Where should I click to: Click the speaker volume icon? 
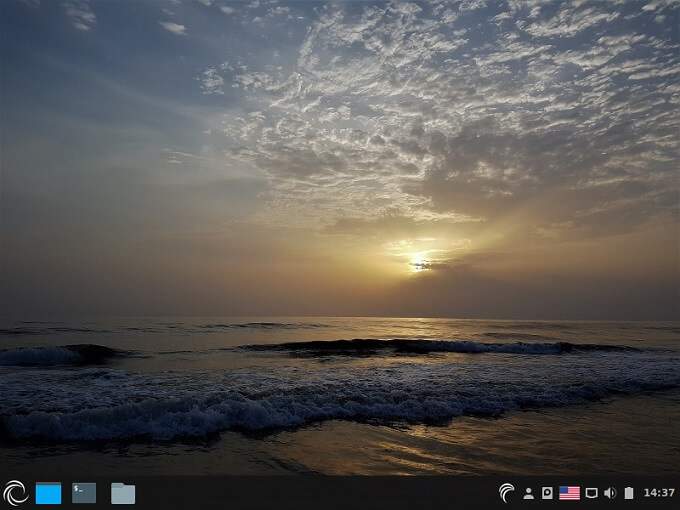pyautogui.click(x=610, y=493)
